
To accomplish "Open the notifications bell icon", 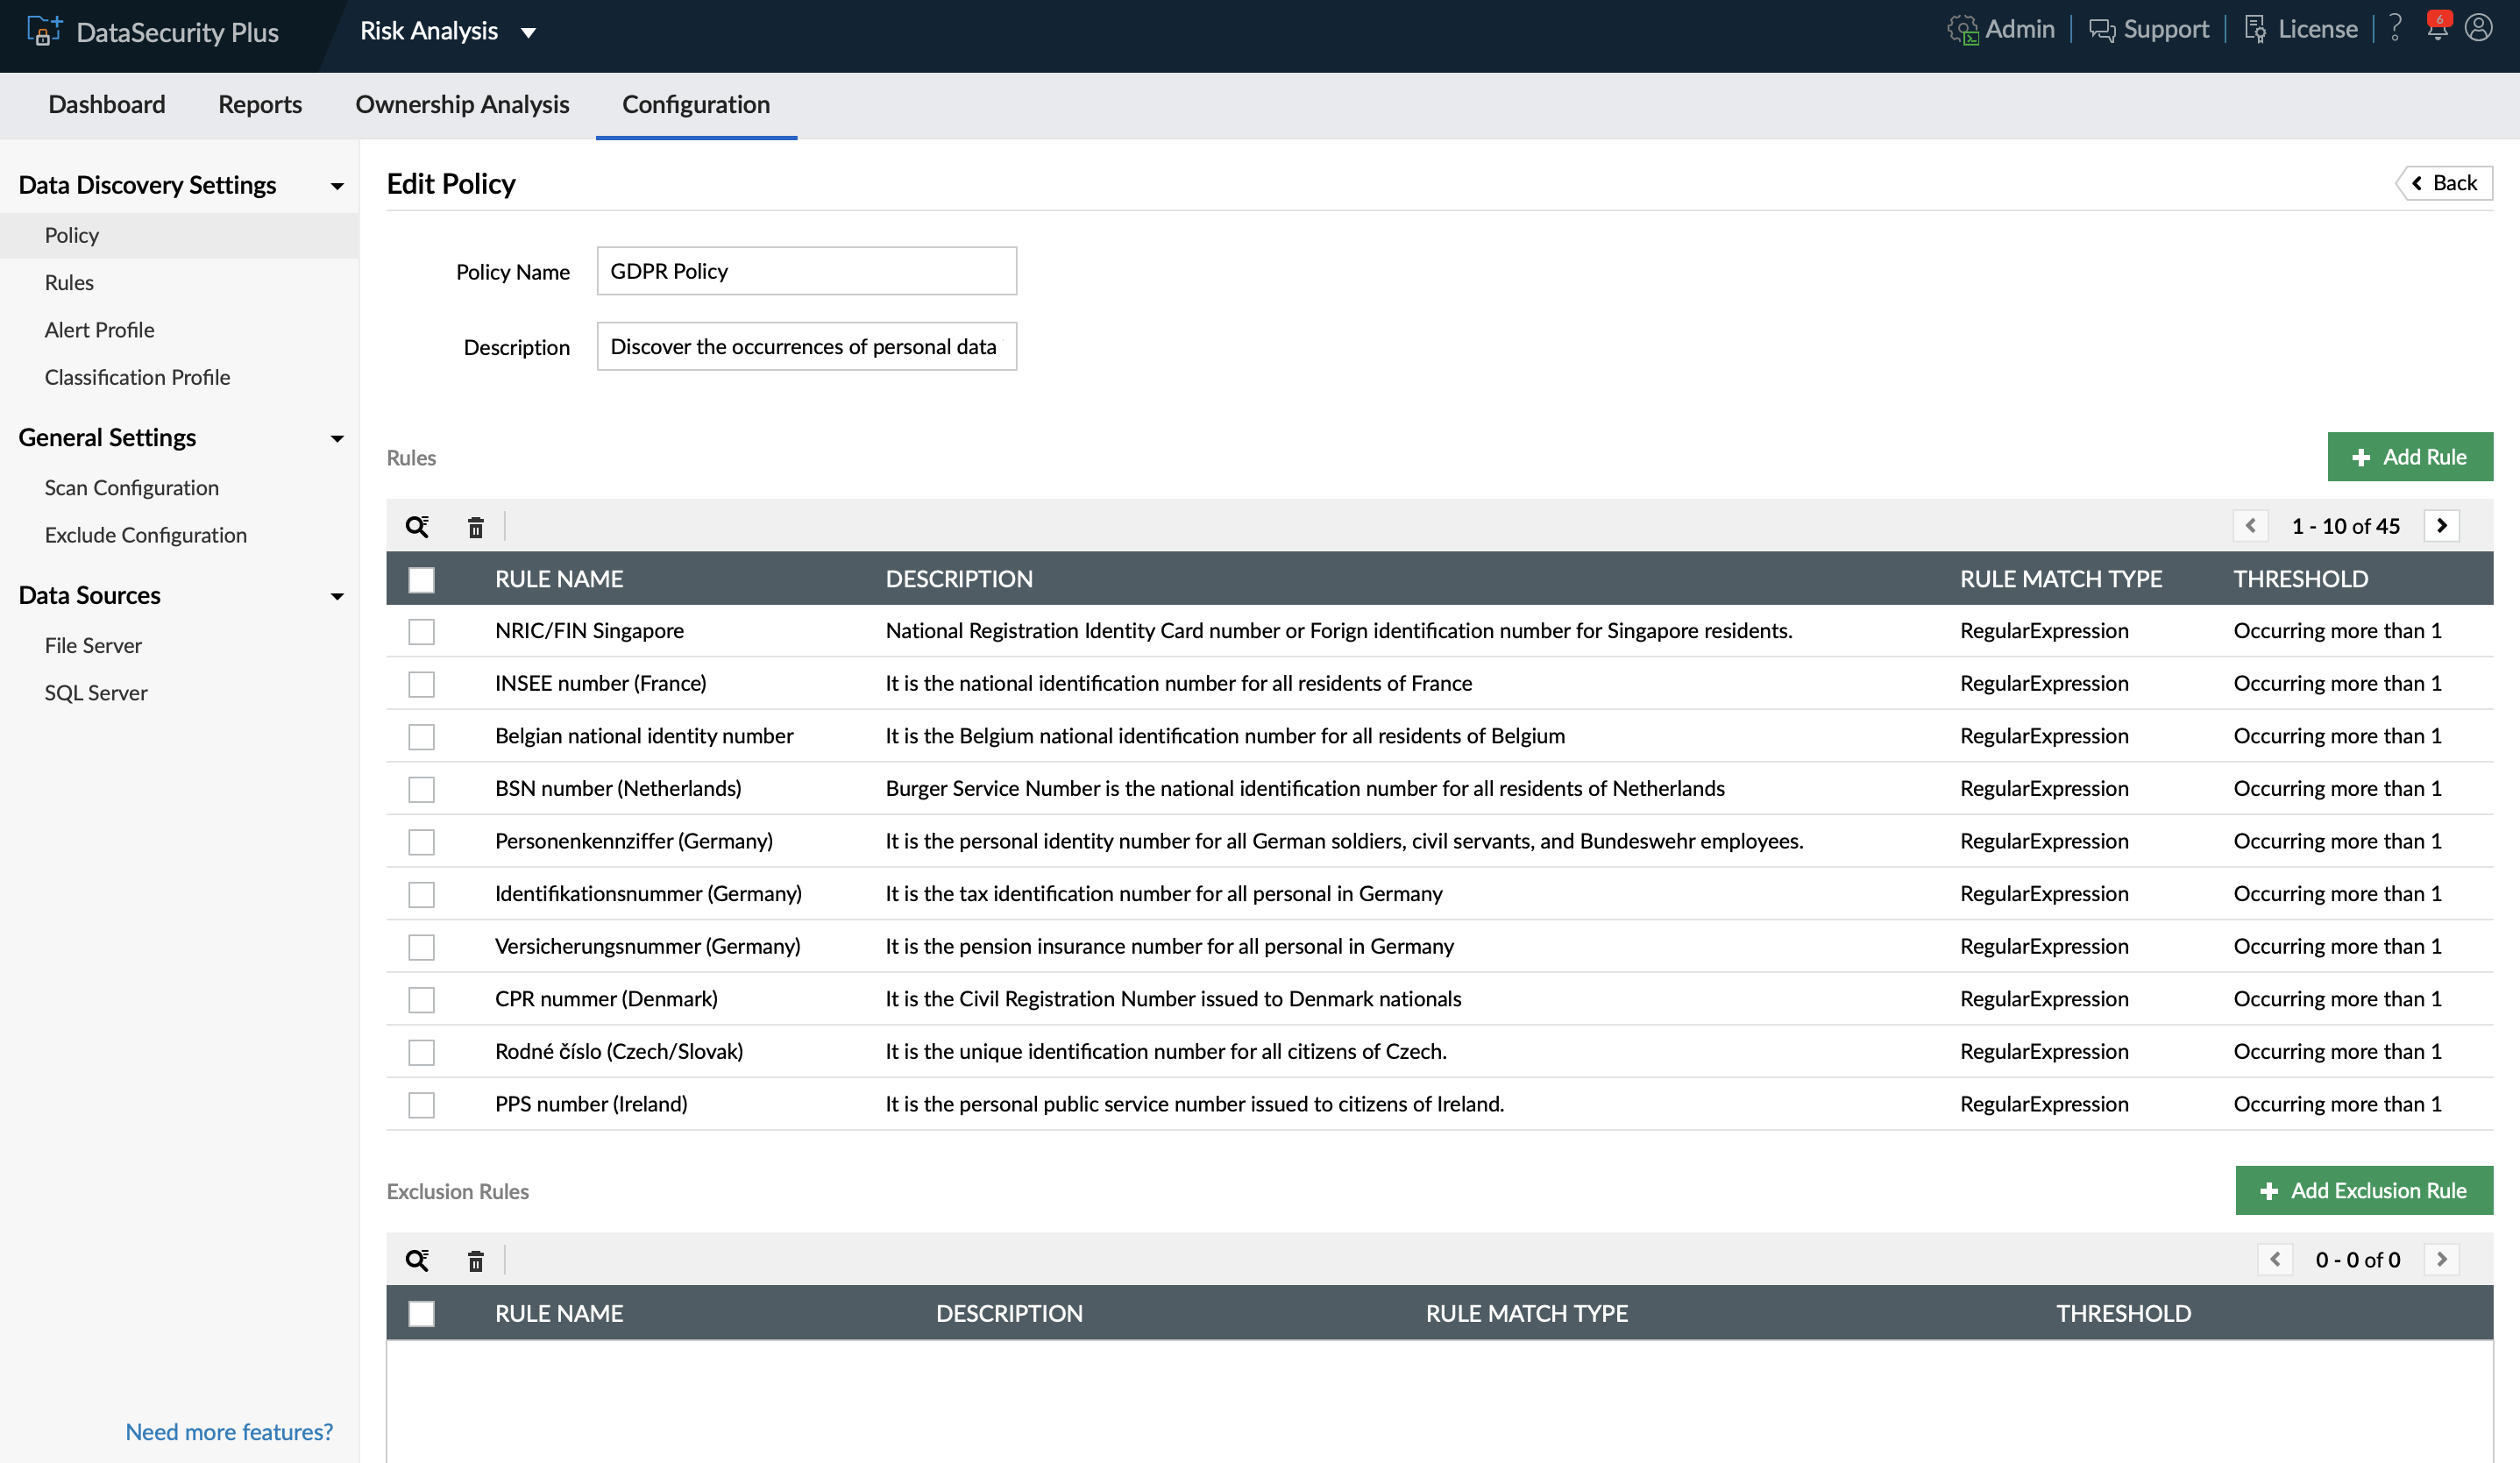I will click(2437, 28).
